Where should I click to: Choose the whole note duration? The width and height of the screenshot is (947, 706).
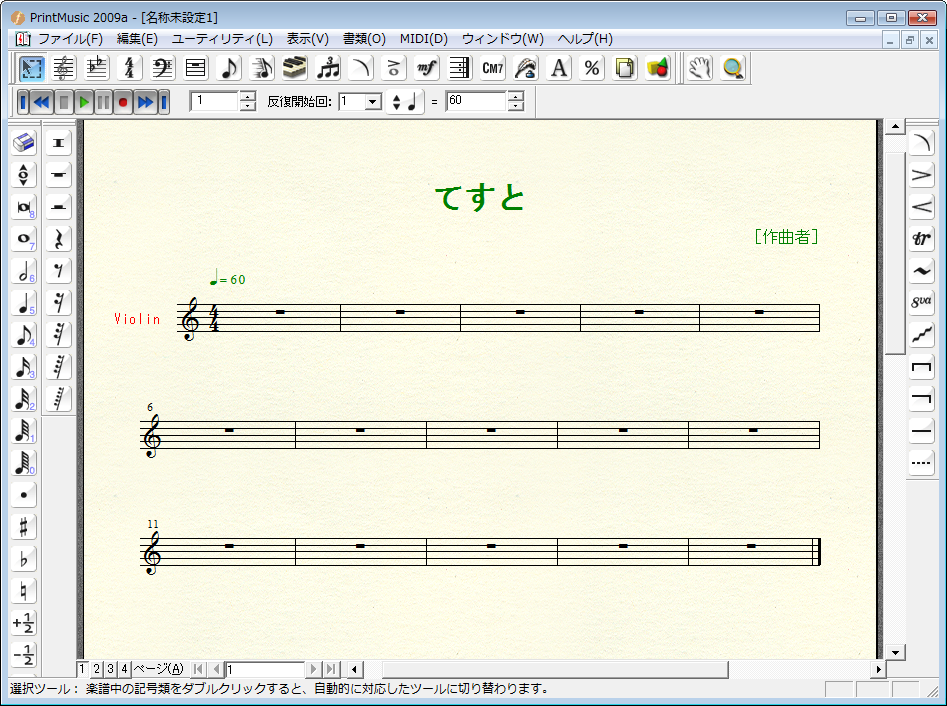click(x=24, y=239)
